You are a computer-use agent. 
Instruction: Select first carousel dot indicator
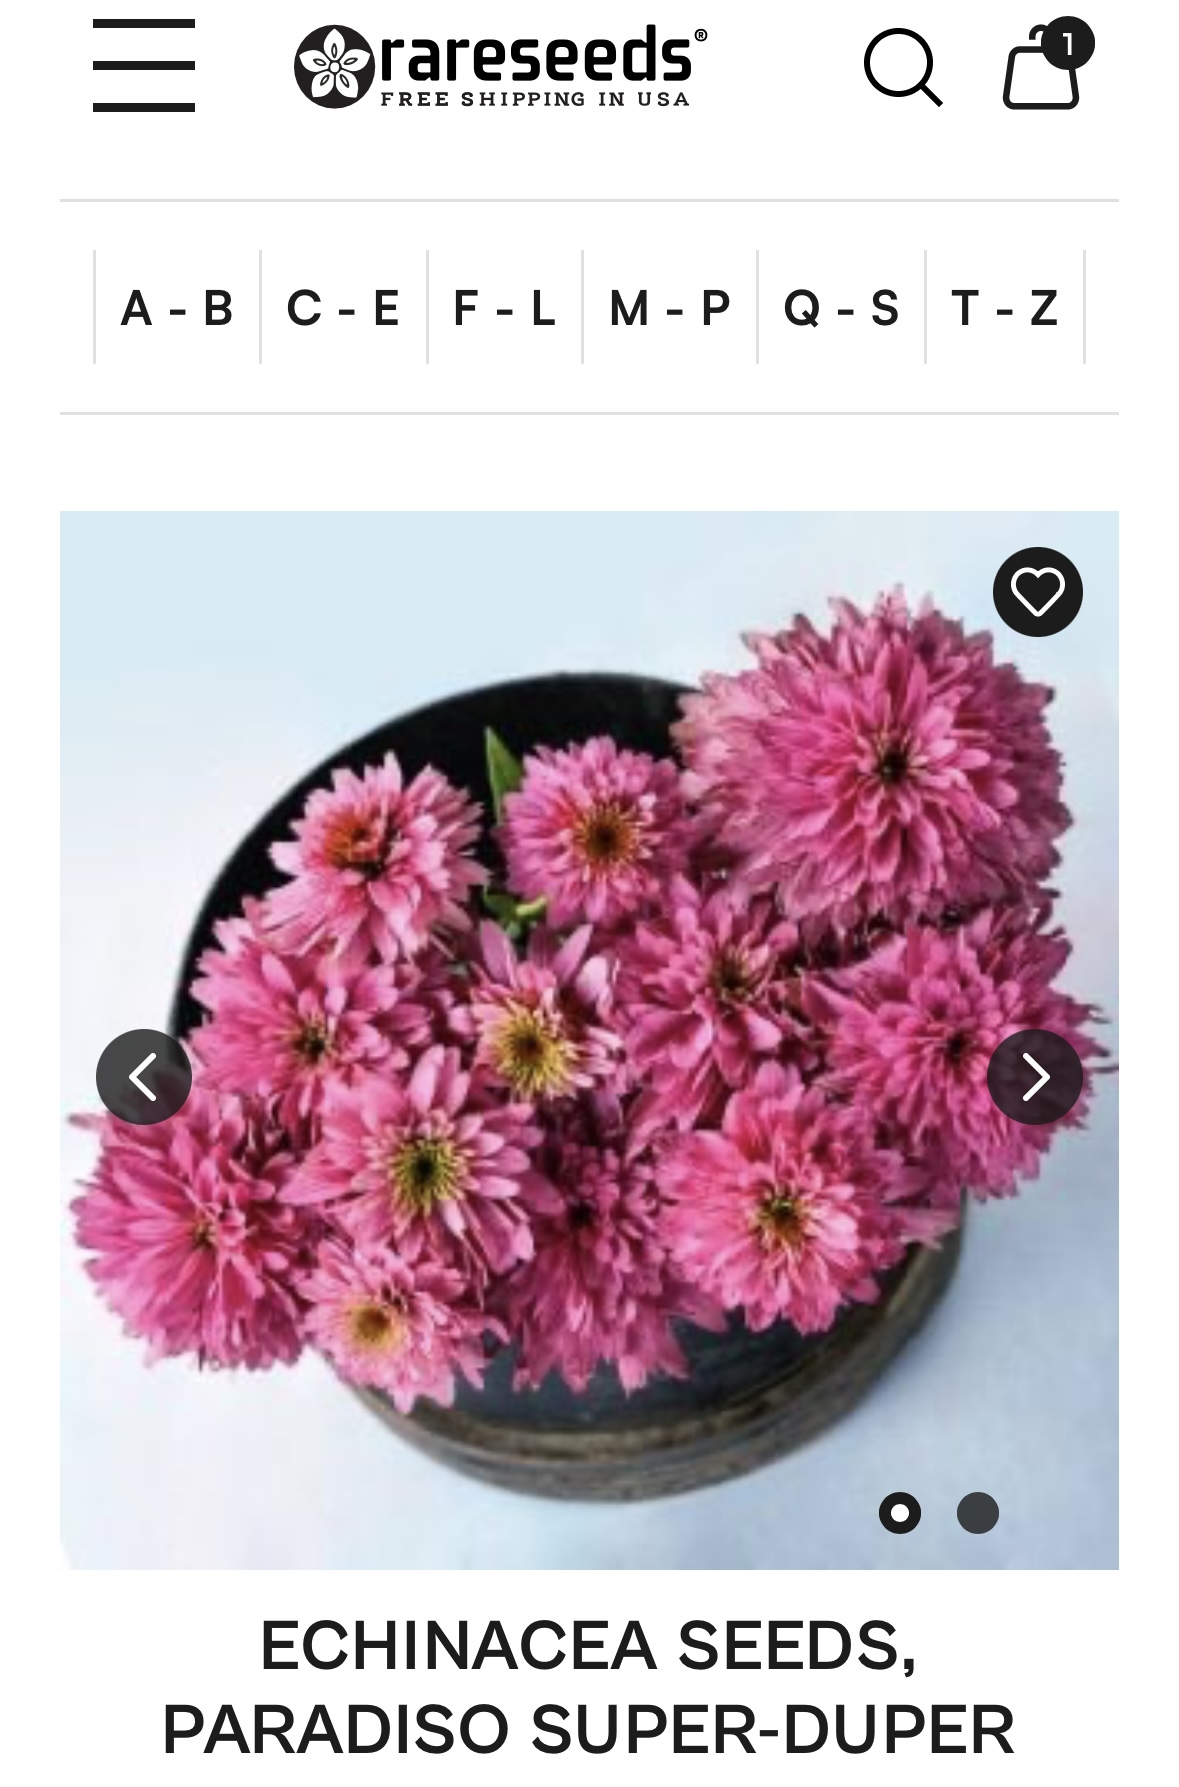click(x=900, y=1513)
